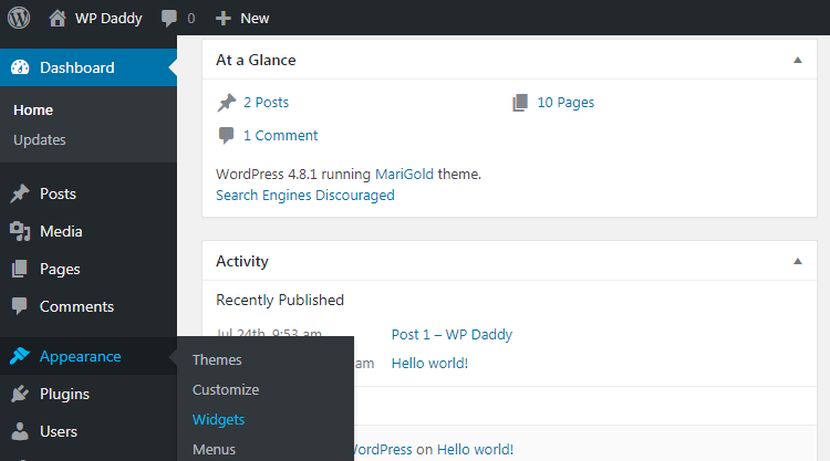Click the pin icon next to 2 Posts
830x461 pixels.
pos(227,102)
